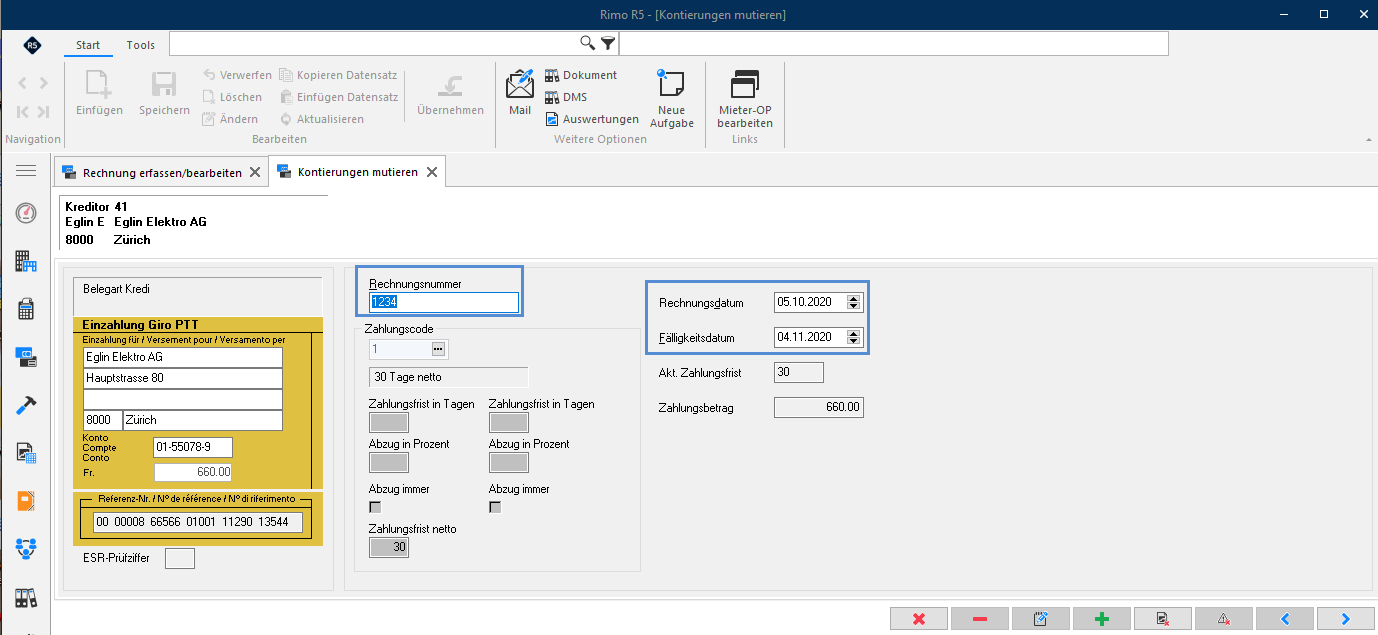Click the Rechnungsnummer input field
Image resolution: width=1378 pixels, height=635 pixels.
(x=444, y=303)
